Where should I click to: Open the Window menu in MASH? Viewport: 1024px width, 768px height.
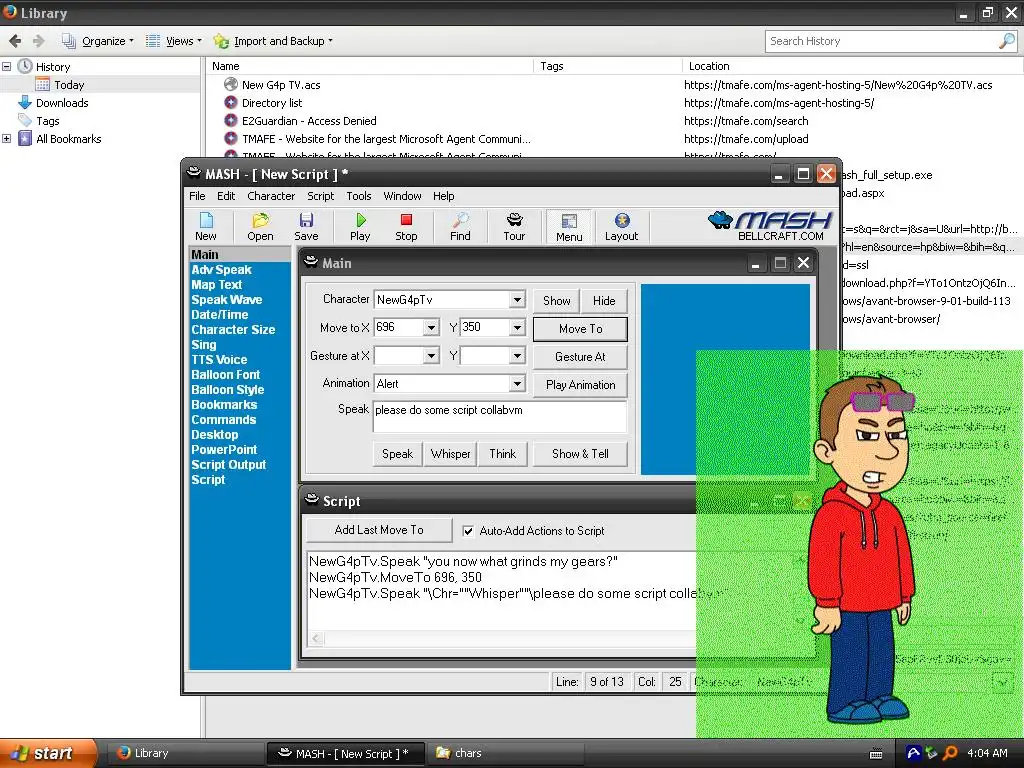point(402,196)
